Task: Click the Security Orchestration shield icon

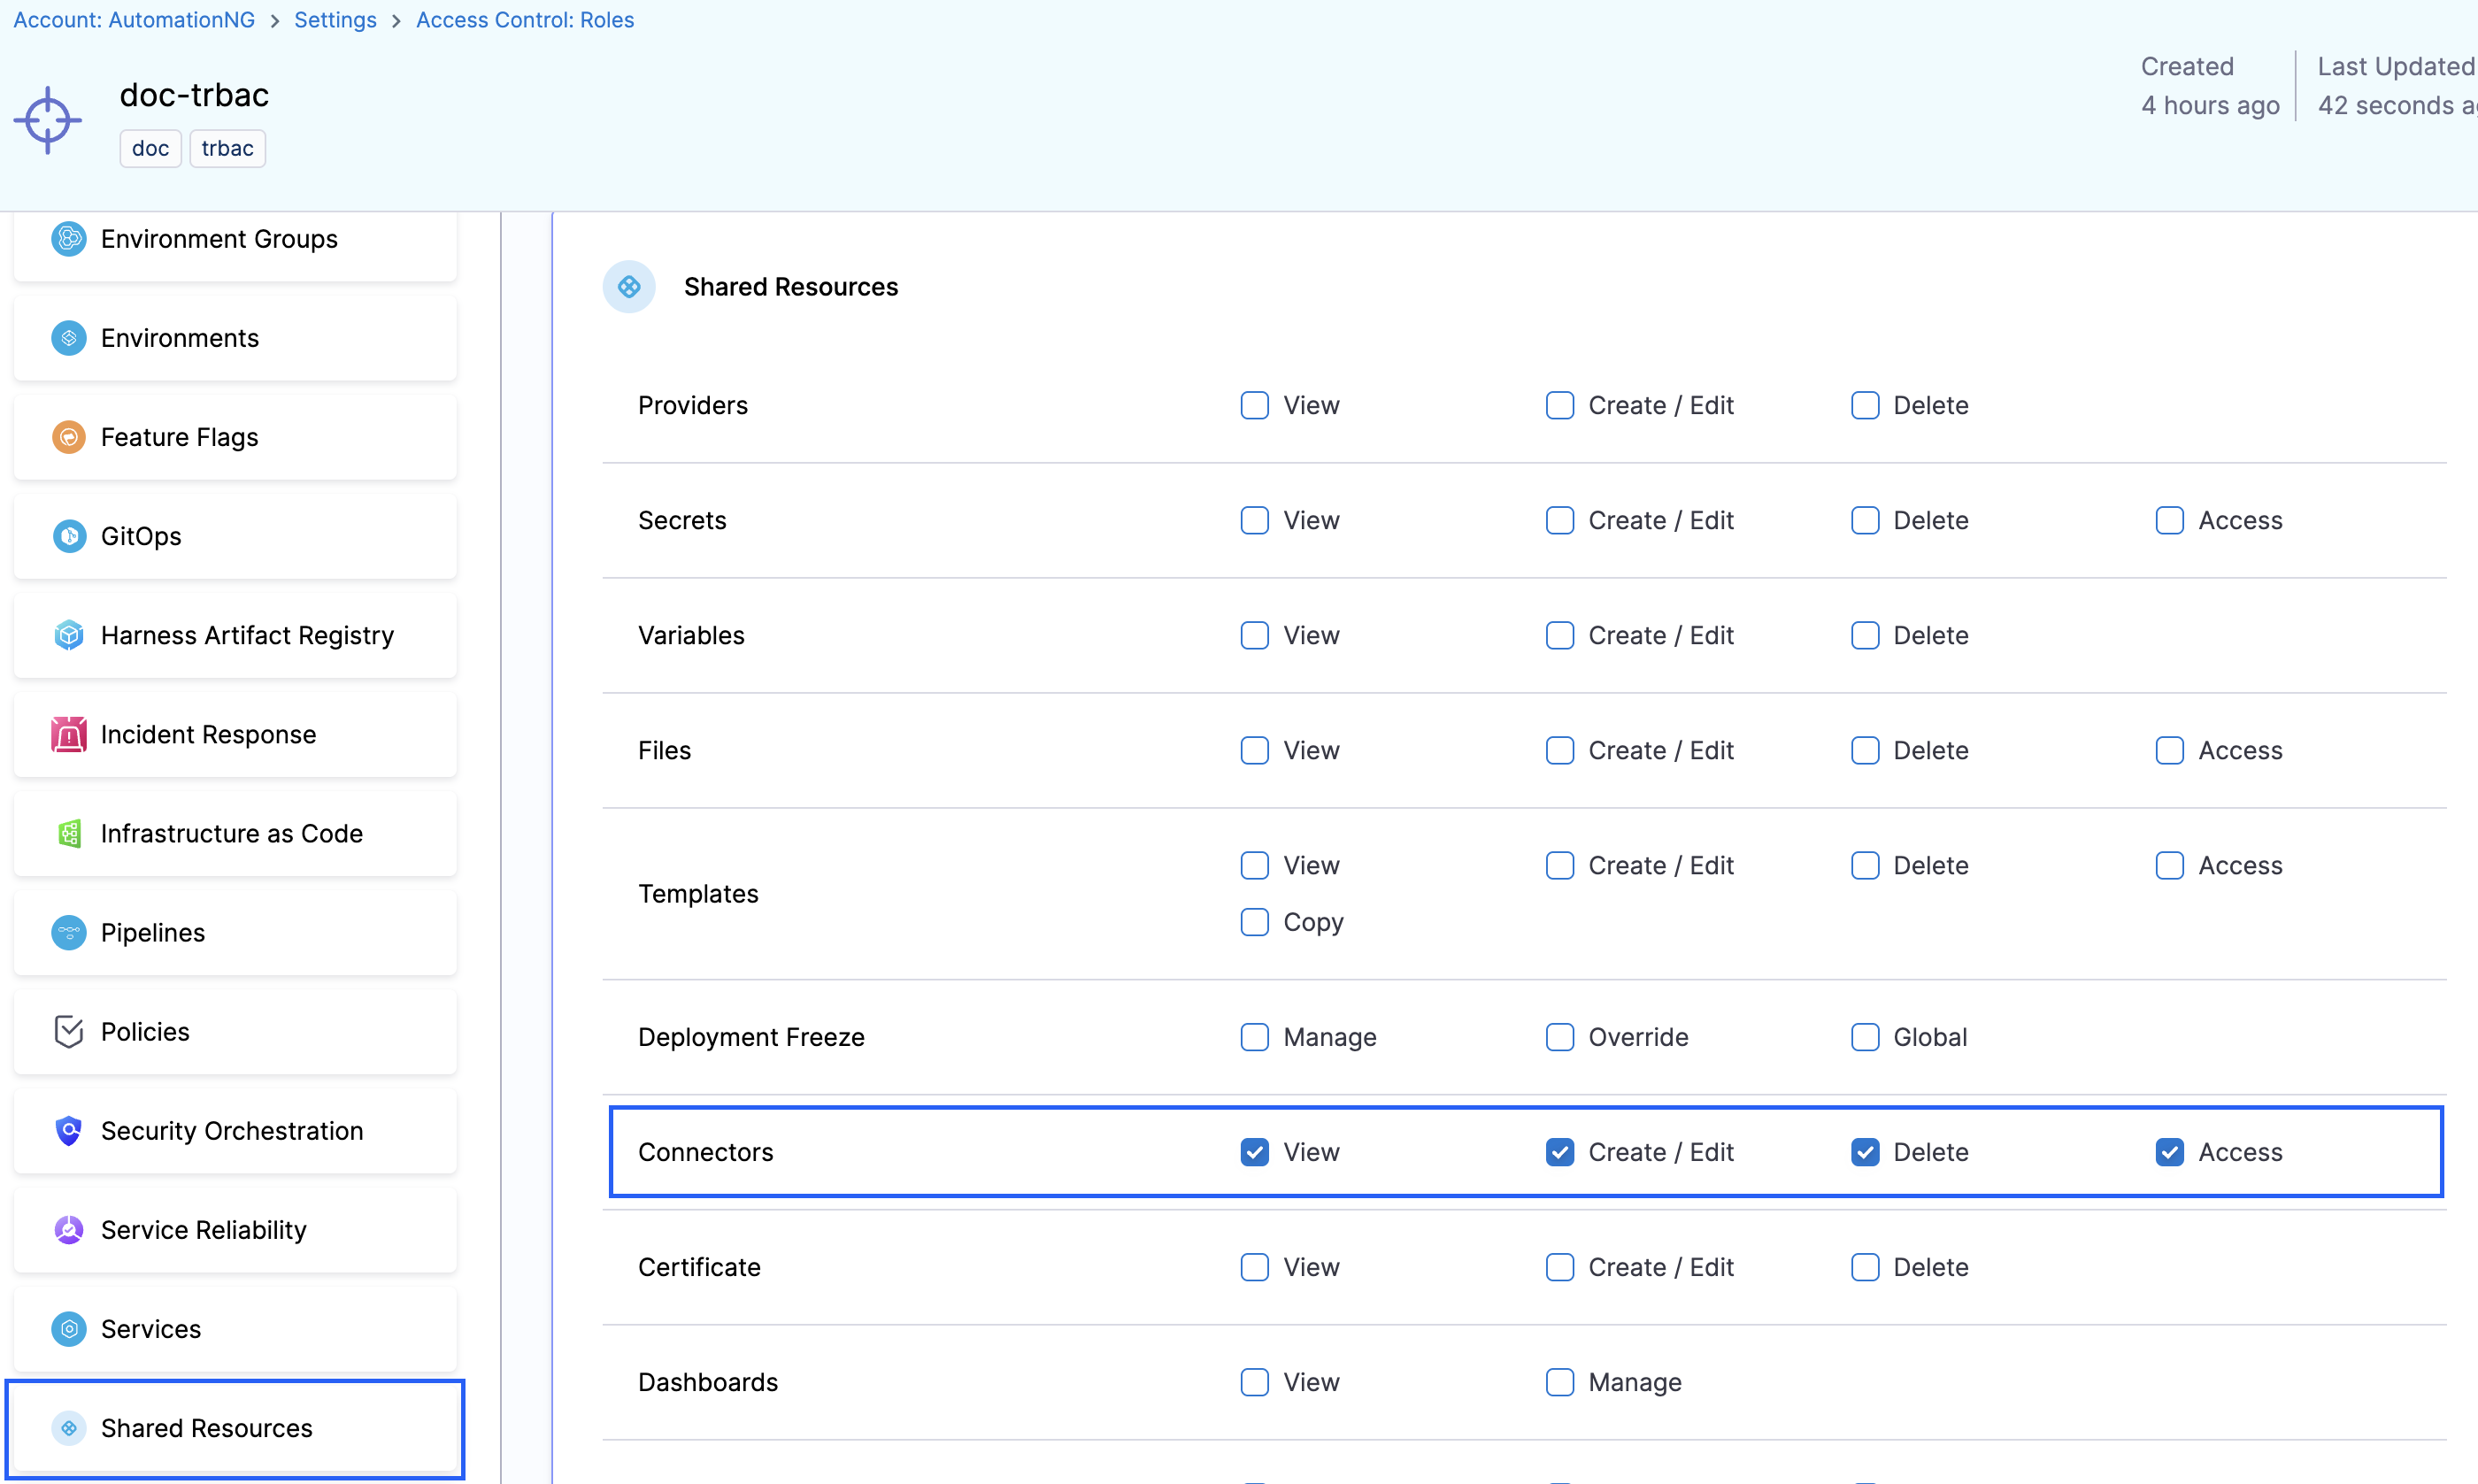Action: pos(68,1130)
